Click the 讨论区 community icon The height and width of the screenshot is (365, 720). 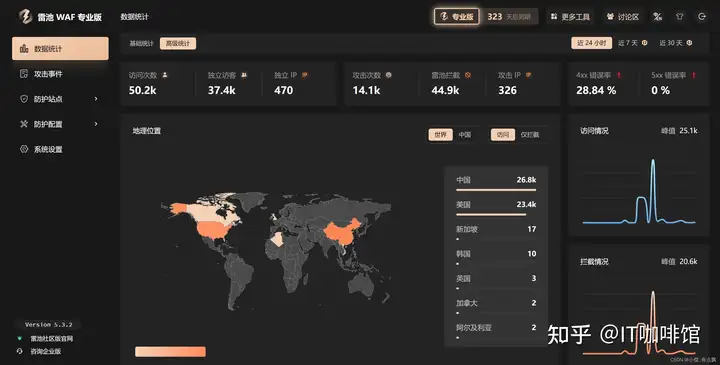623,17
